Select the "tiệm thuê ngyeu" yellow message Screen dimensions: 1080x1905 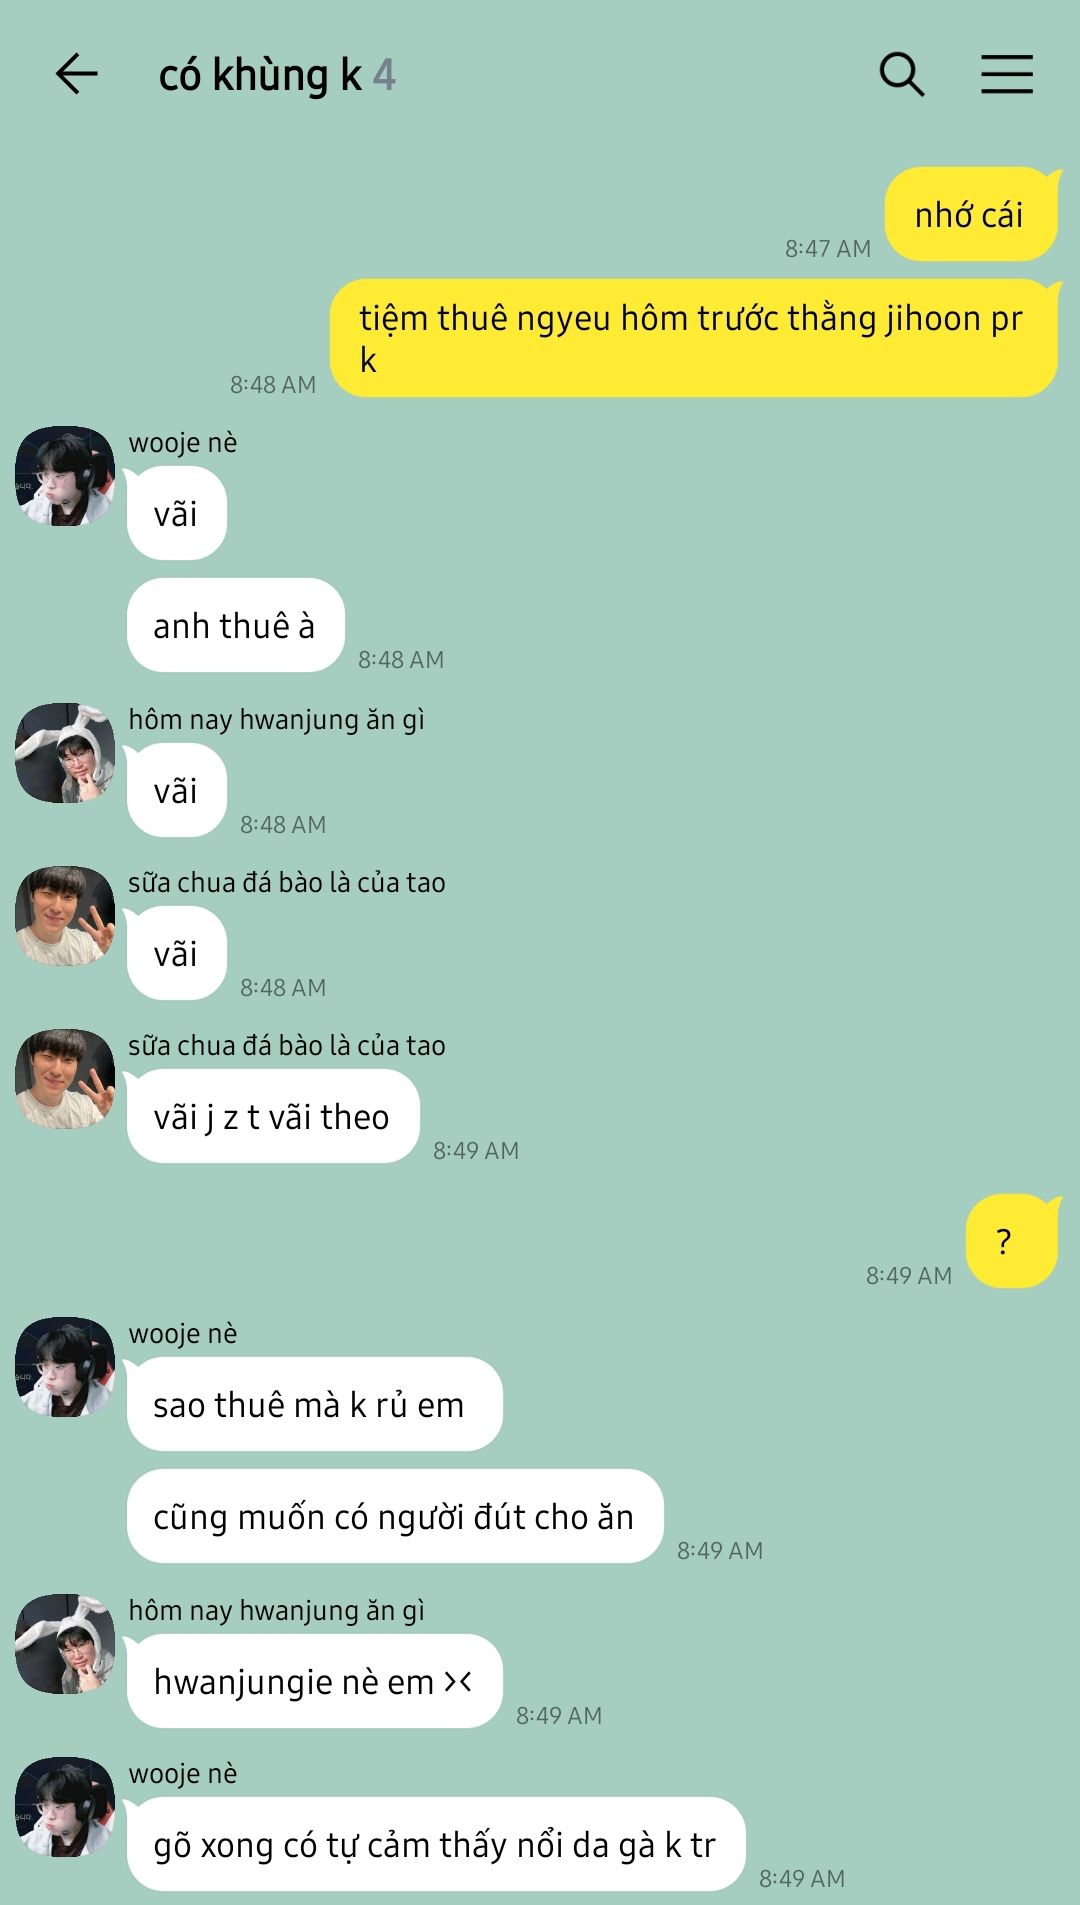point(693,338)
